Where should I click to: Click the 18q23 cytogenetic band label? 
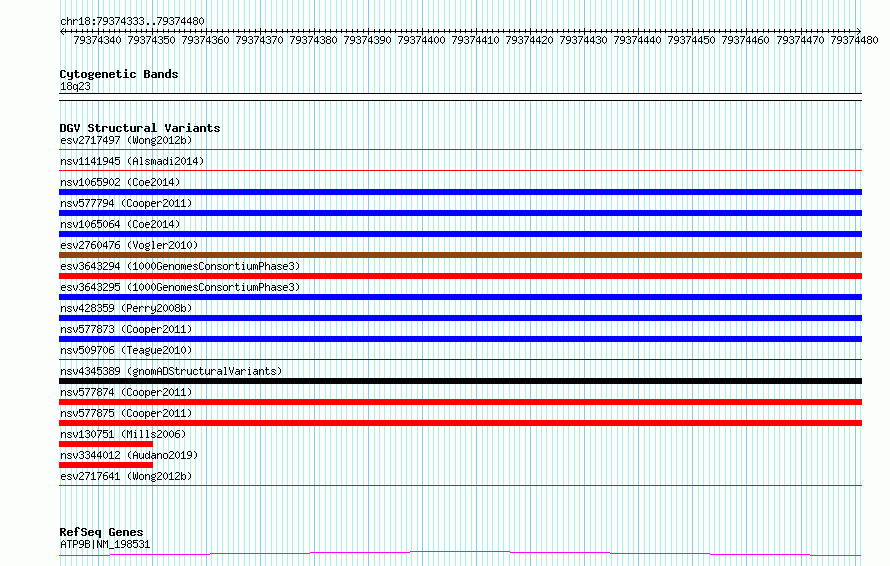coord(75,86)
